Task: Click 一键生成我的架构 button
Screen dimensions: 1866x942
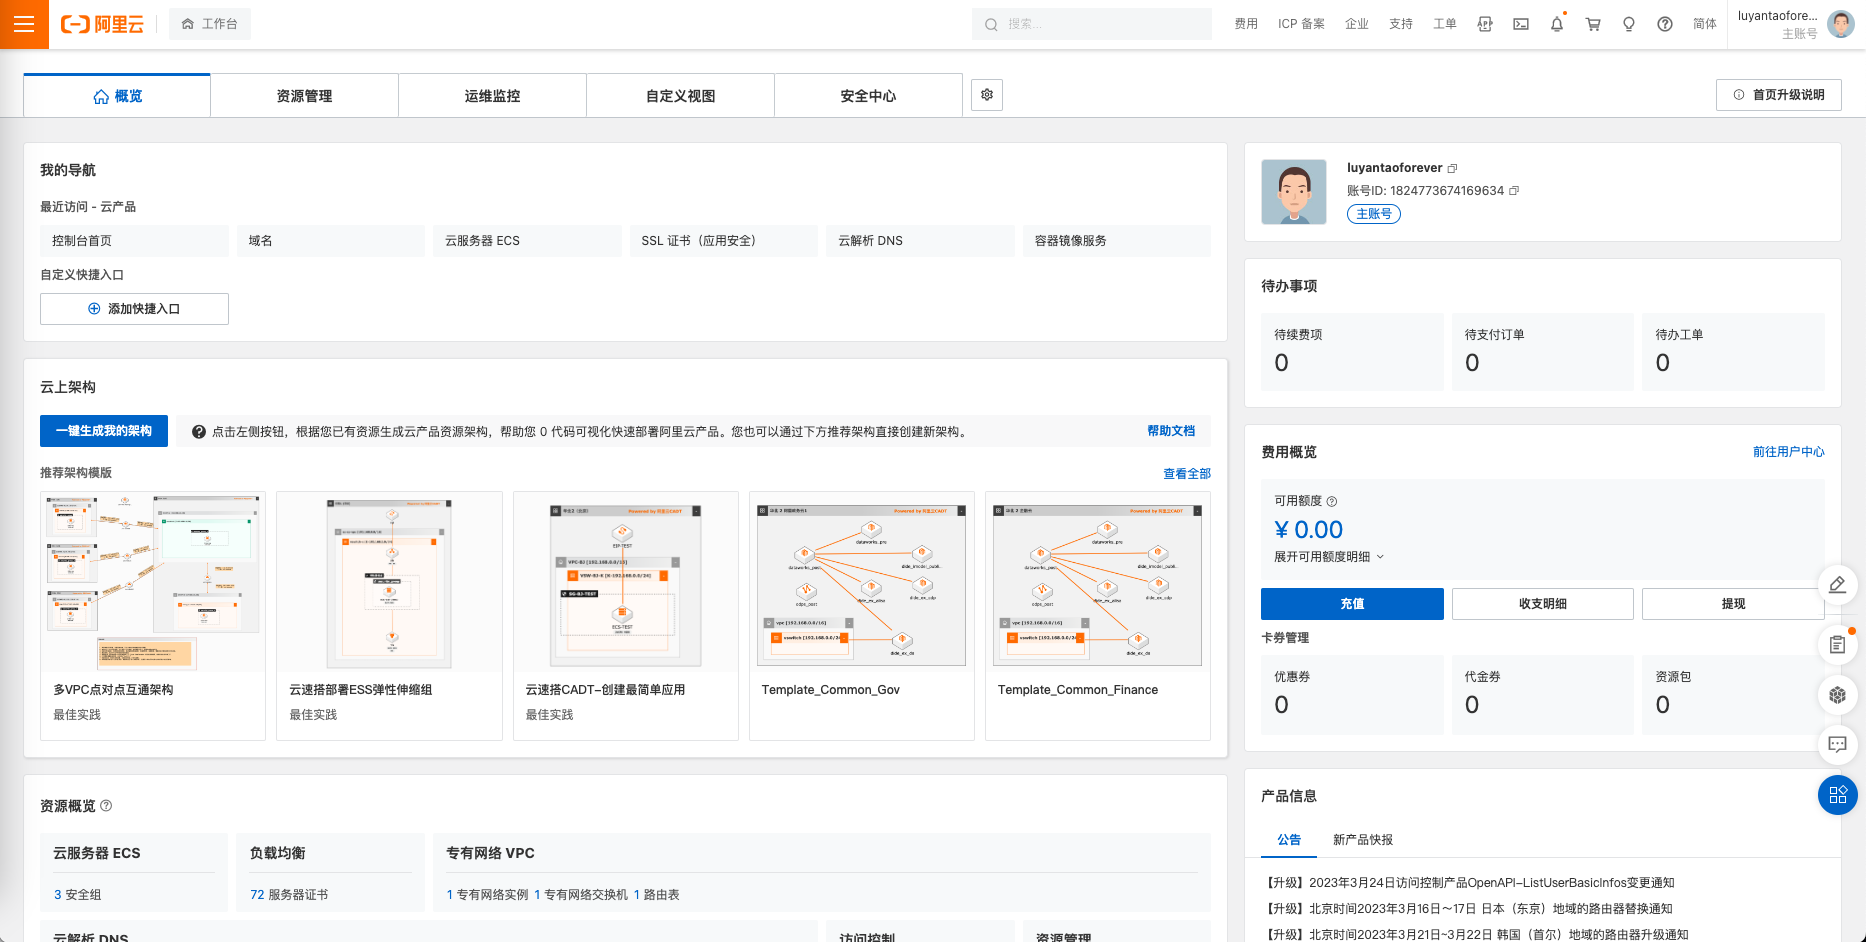Action: click(x=104, y=431)
